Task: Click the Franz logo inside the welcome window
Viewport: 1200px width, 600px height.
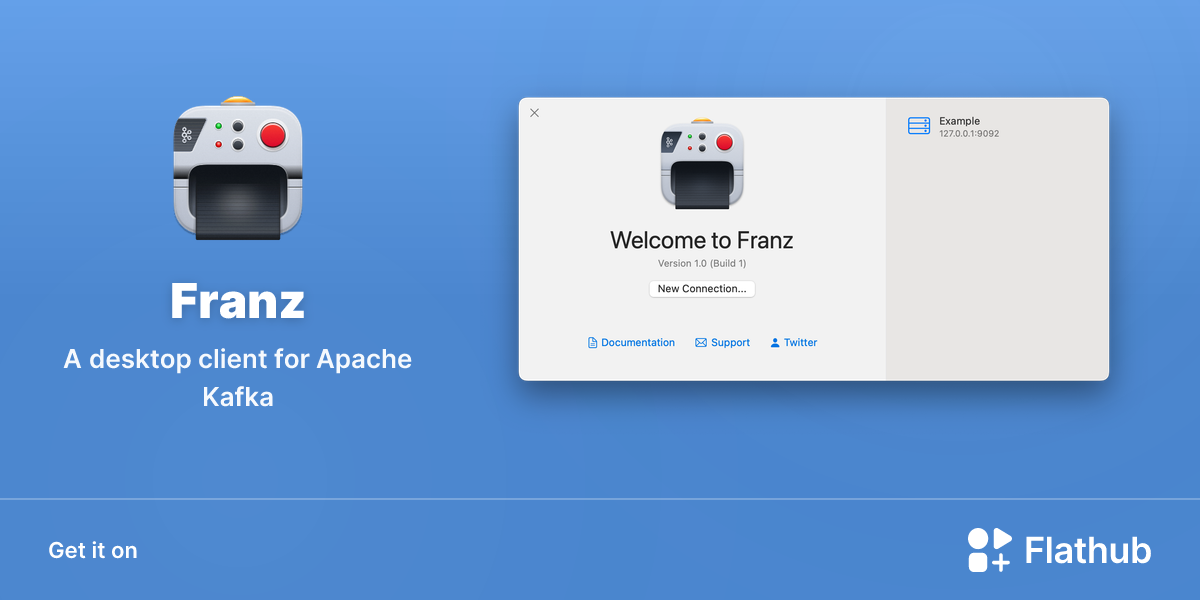Action: 702,163
